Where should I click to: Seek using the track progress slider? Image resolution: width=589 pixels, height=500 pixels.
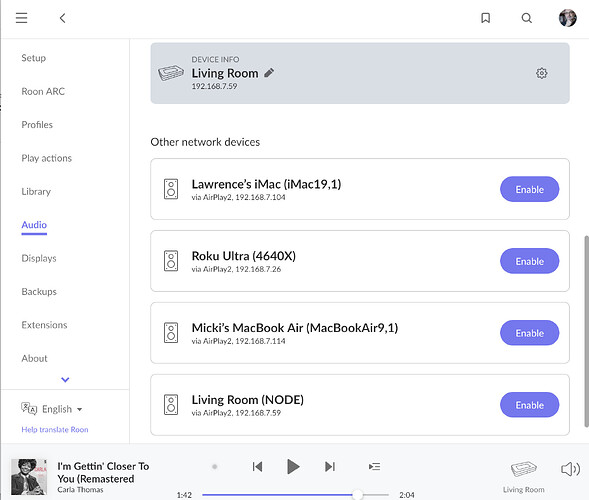[295, 495]
